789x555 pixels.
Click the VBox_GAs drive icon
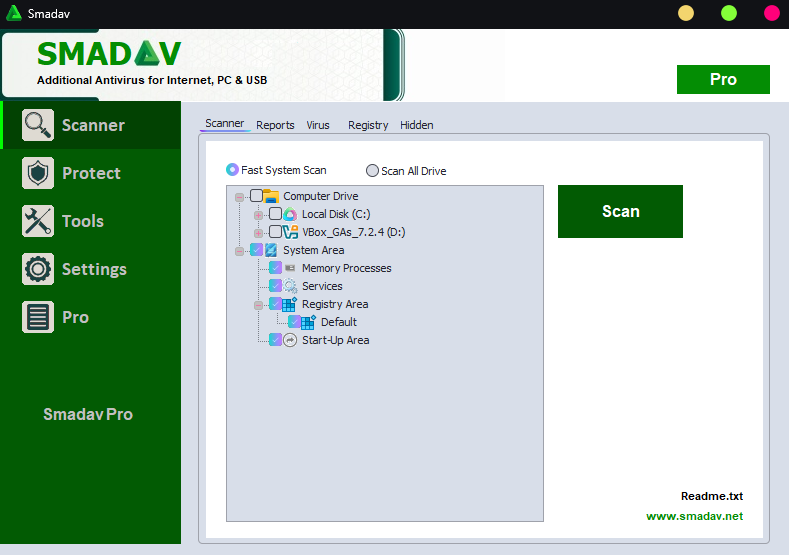(290, 232)
